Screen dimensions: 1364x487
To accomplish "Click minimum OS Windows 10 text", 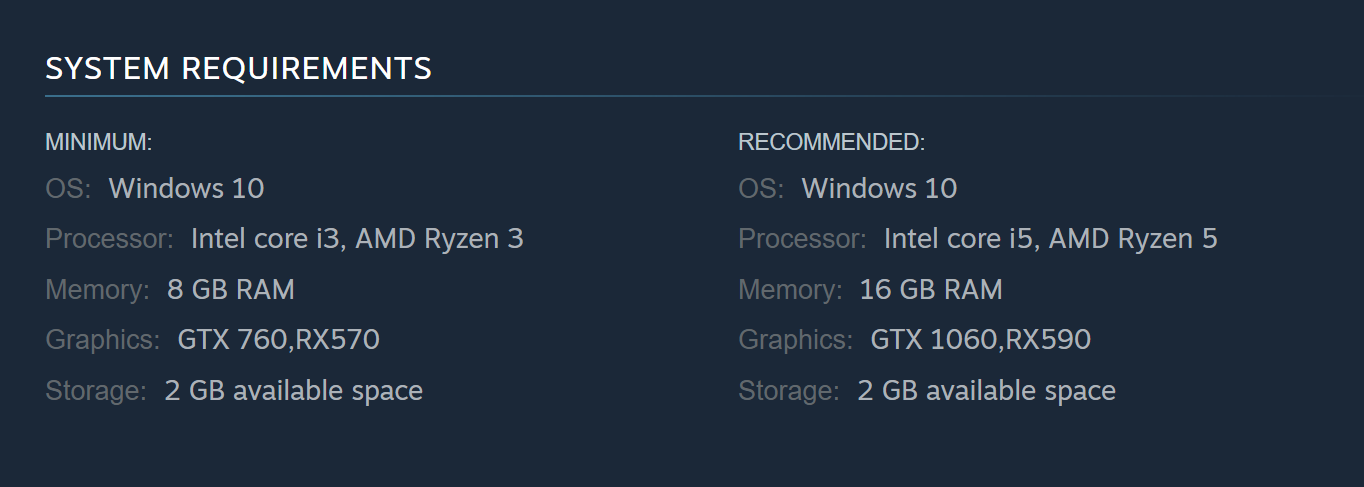I will point(186,188).
